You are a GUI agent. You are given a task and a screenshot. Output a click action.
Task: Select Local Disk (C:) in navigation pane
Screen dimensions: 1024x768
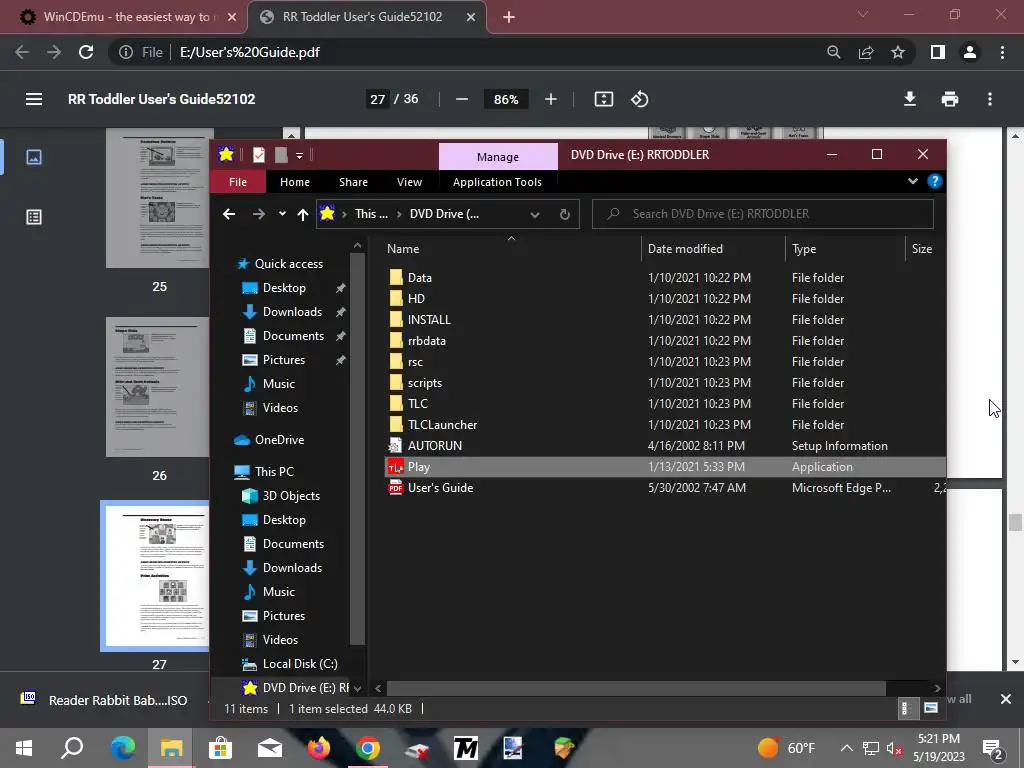(x=300, y=664)
